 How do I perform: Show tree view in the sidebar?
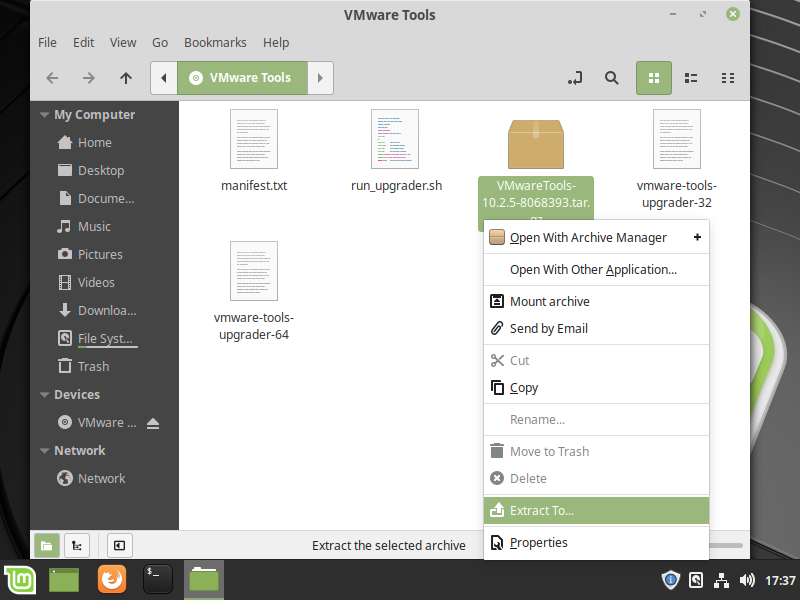pos(77,546)
